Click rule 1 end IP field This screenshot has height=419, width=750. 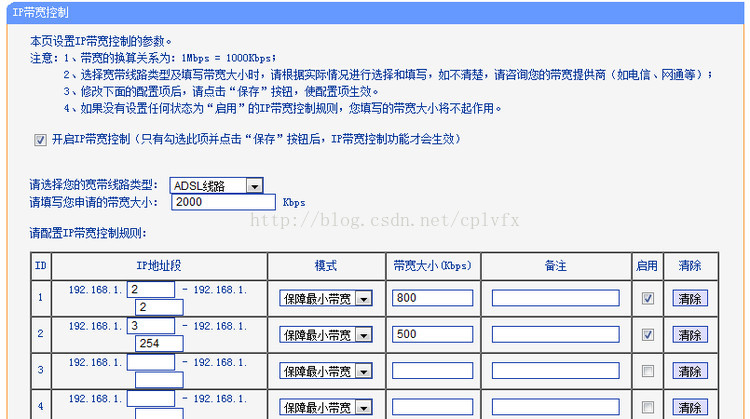(159, 307)
